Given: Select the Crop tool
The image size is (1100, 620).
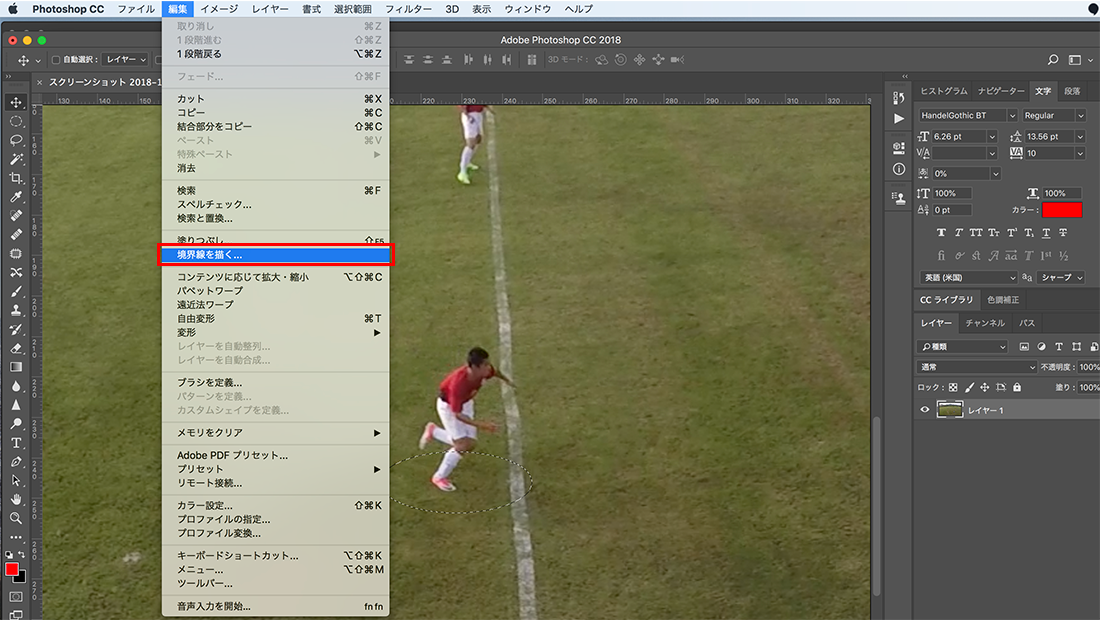Looking at the screenshot, I should pos(16,177).
